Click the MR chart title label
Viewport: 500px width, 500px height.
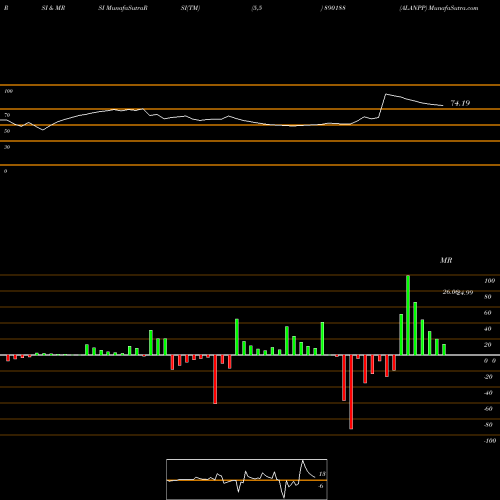446,260
